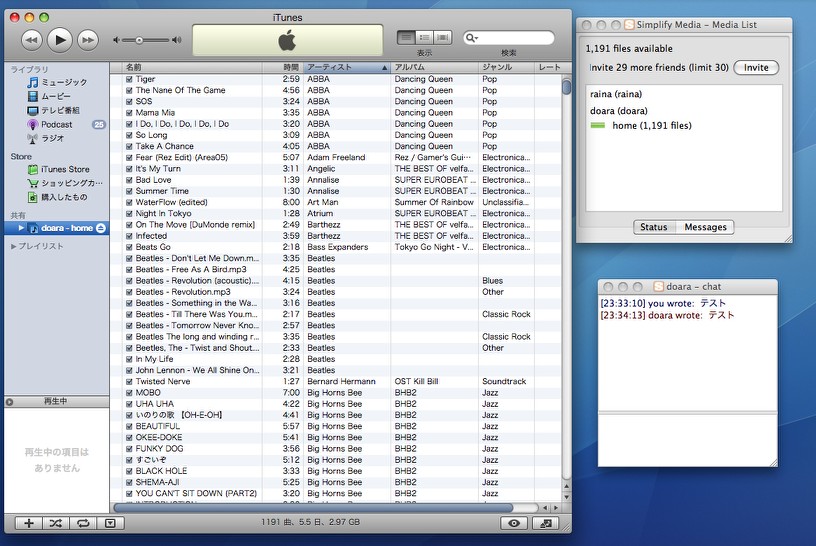Switch to list view mode
The height and width of the screenshot is (546, 816).
[x=406, y=37]
